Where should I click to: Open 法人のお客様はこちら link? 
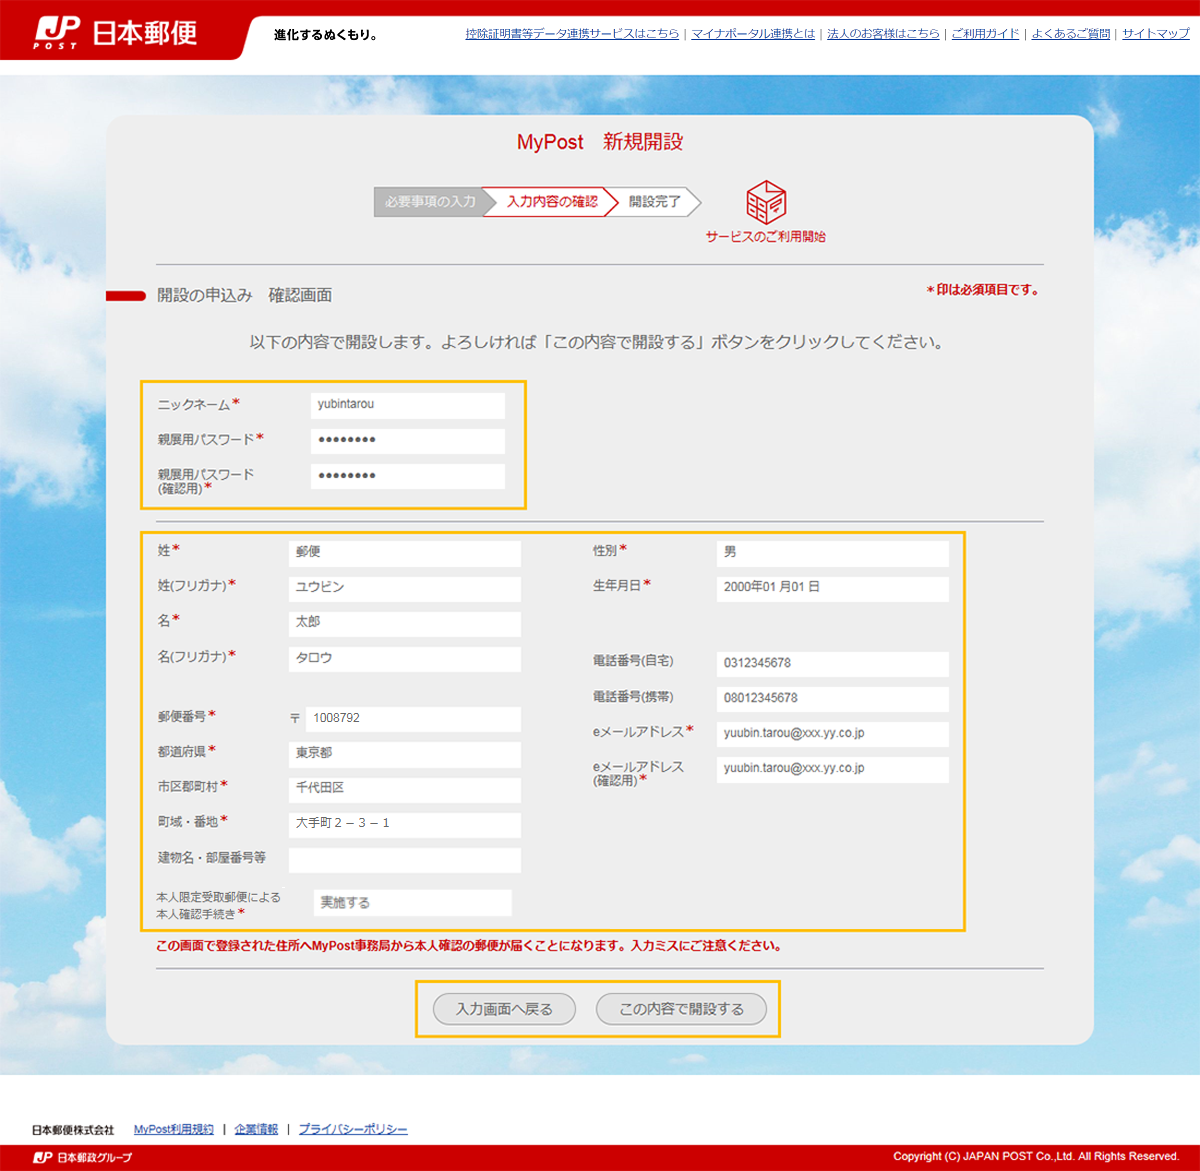[x=883, y=33]
